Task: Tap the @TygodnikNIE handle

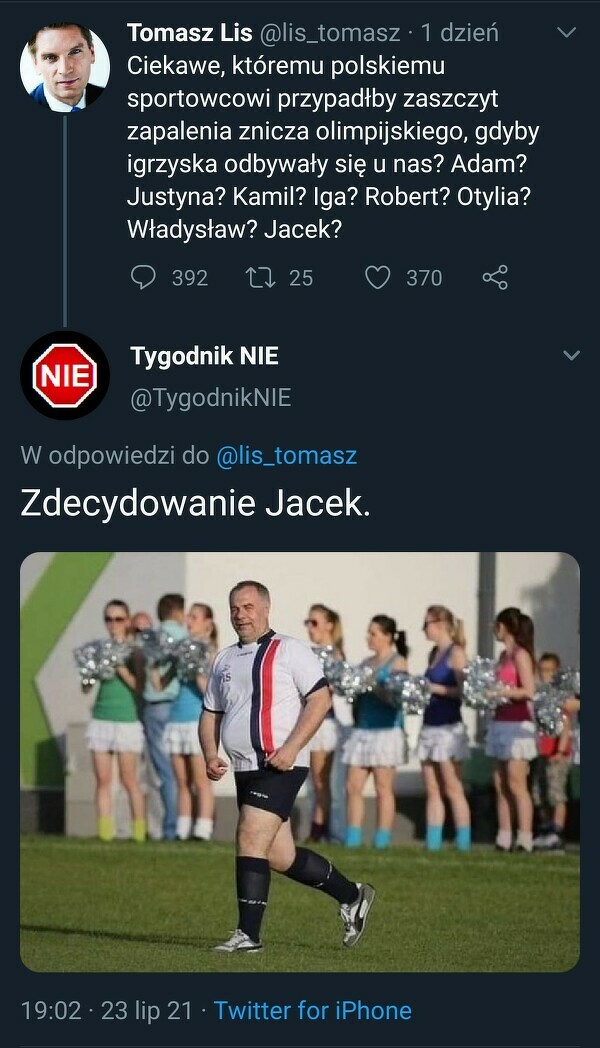Action: pyautogui.click(x=210, y=398)
